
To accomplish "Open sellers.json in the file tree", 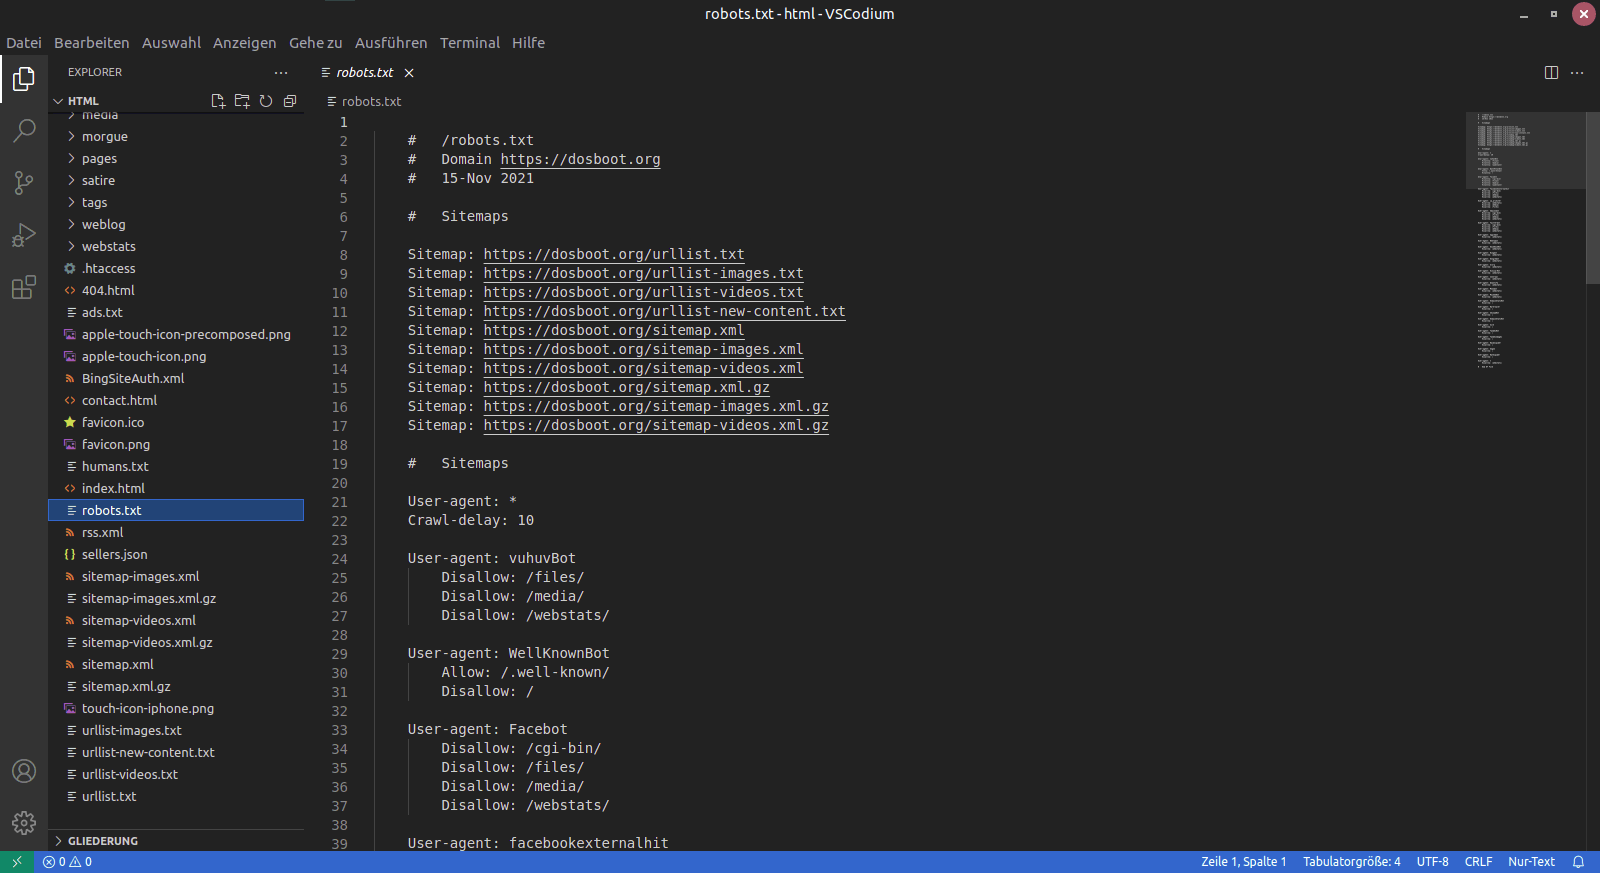I will (176, 554).
